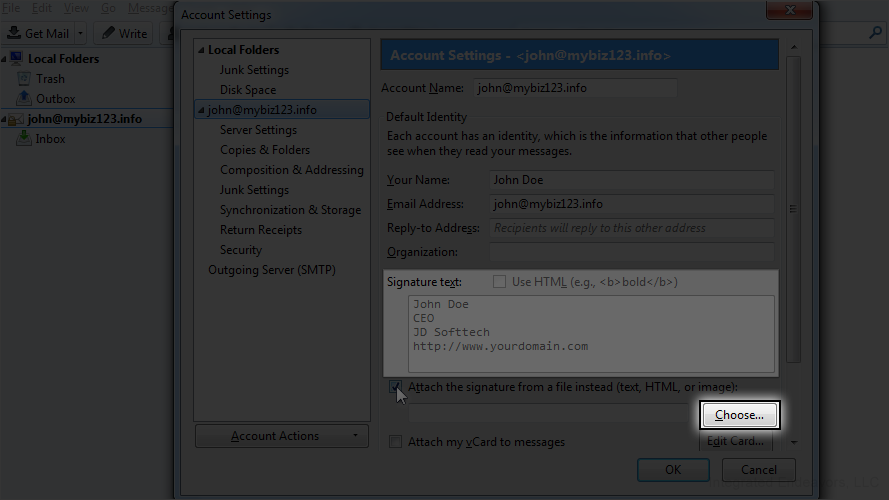Select Junk Settings under john@mybiz123.info

254,190
